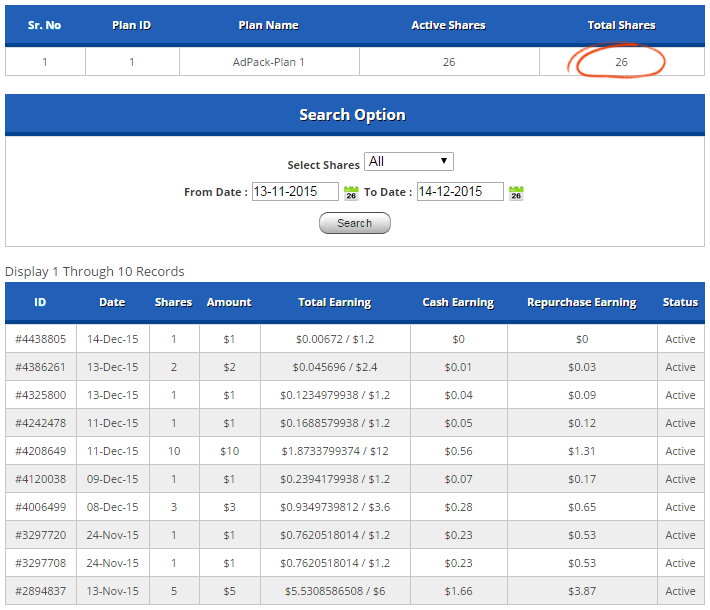Select record ID #3297708
710x610 pixels.
(41, 563)
